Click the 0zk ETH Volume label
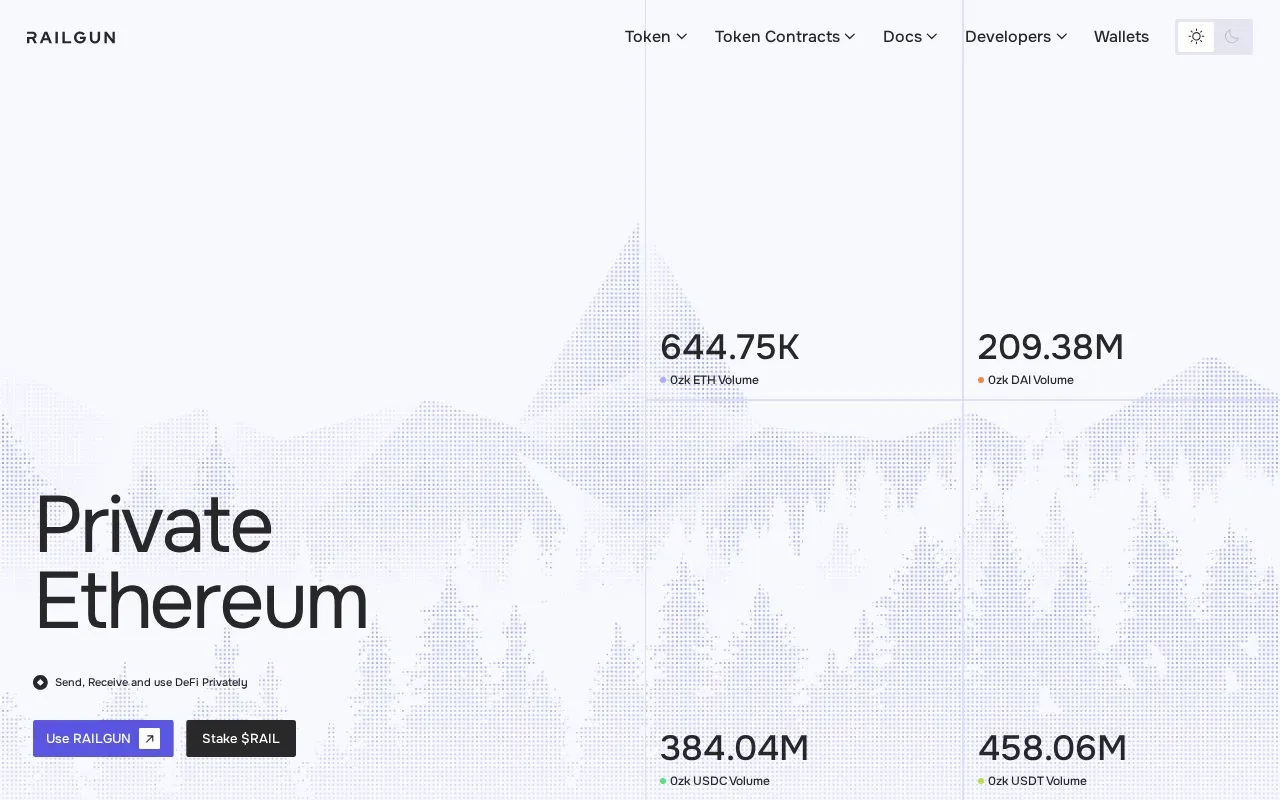The height and width of the screenshot is (800, 1280). click(714, 380)
